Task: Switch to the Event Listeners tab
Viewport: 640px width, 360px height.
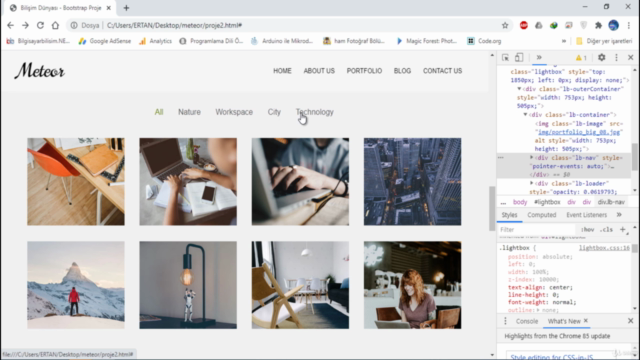Action: point(586,215)
